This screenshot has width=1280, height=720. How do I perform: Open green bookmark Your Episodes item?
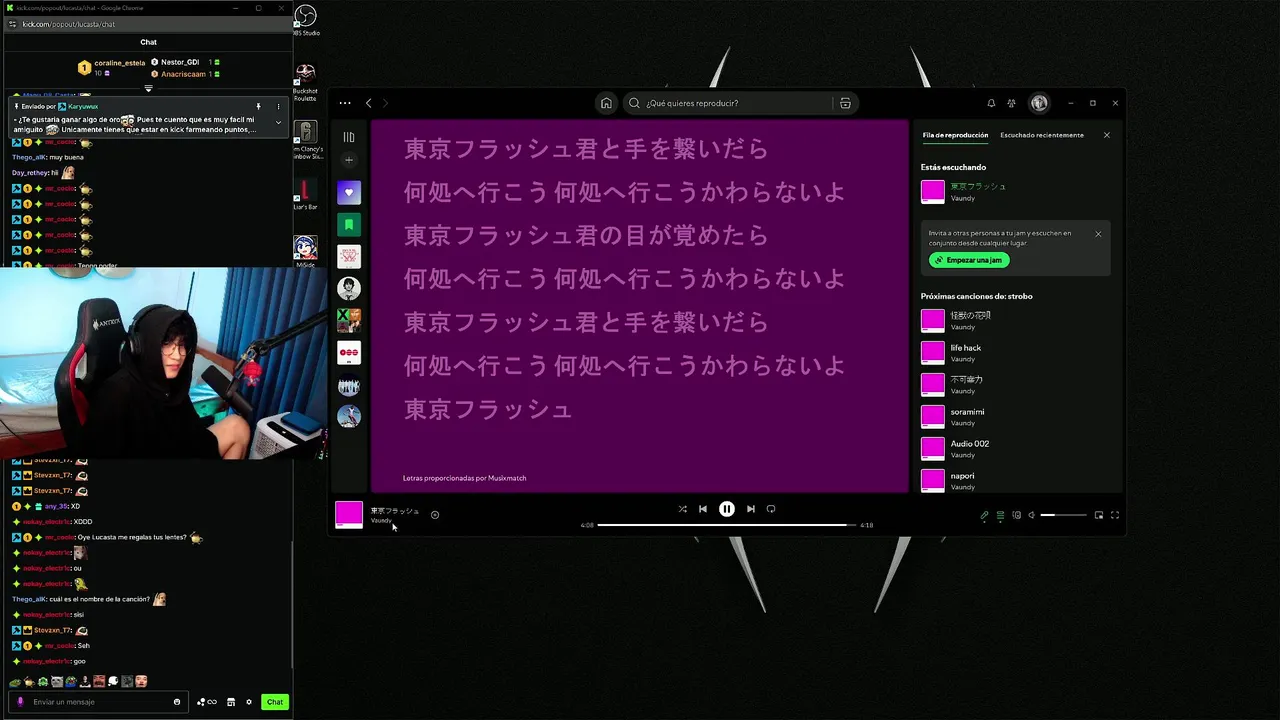(x=349, y=225)
